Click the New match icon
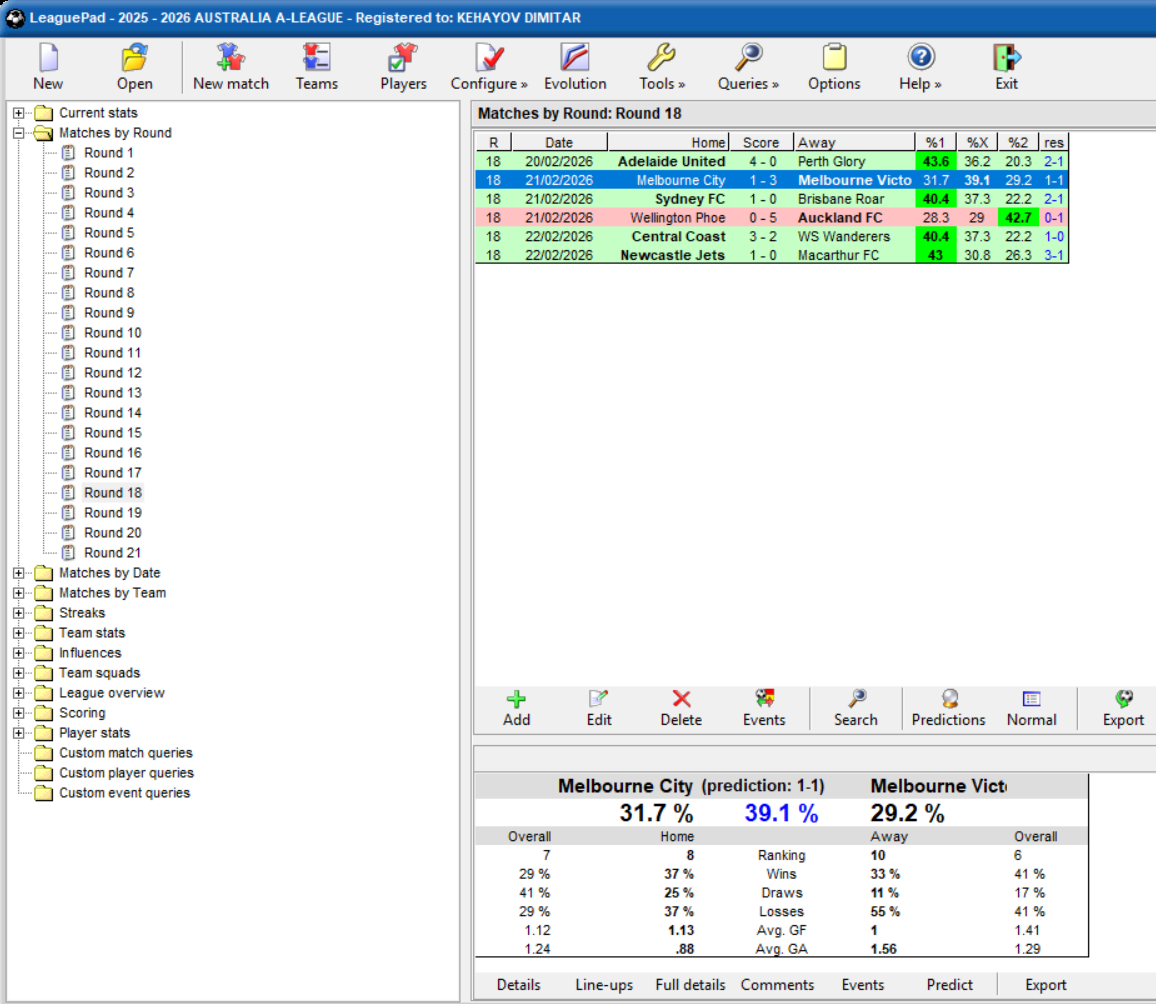1156x1004 pixels. 230,57
